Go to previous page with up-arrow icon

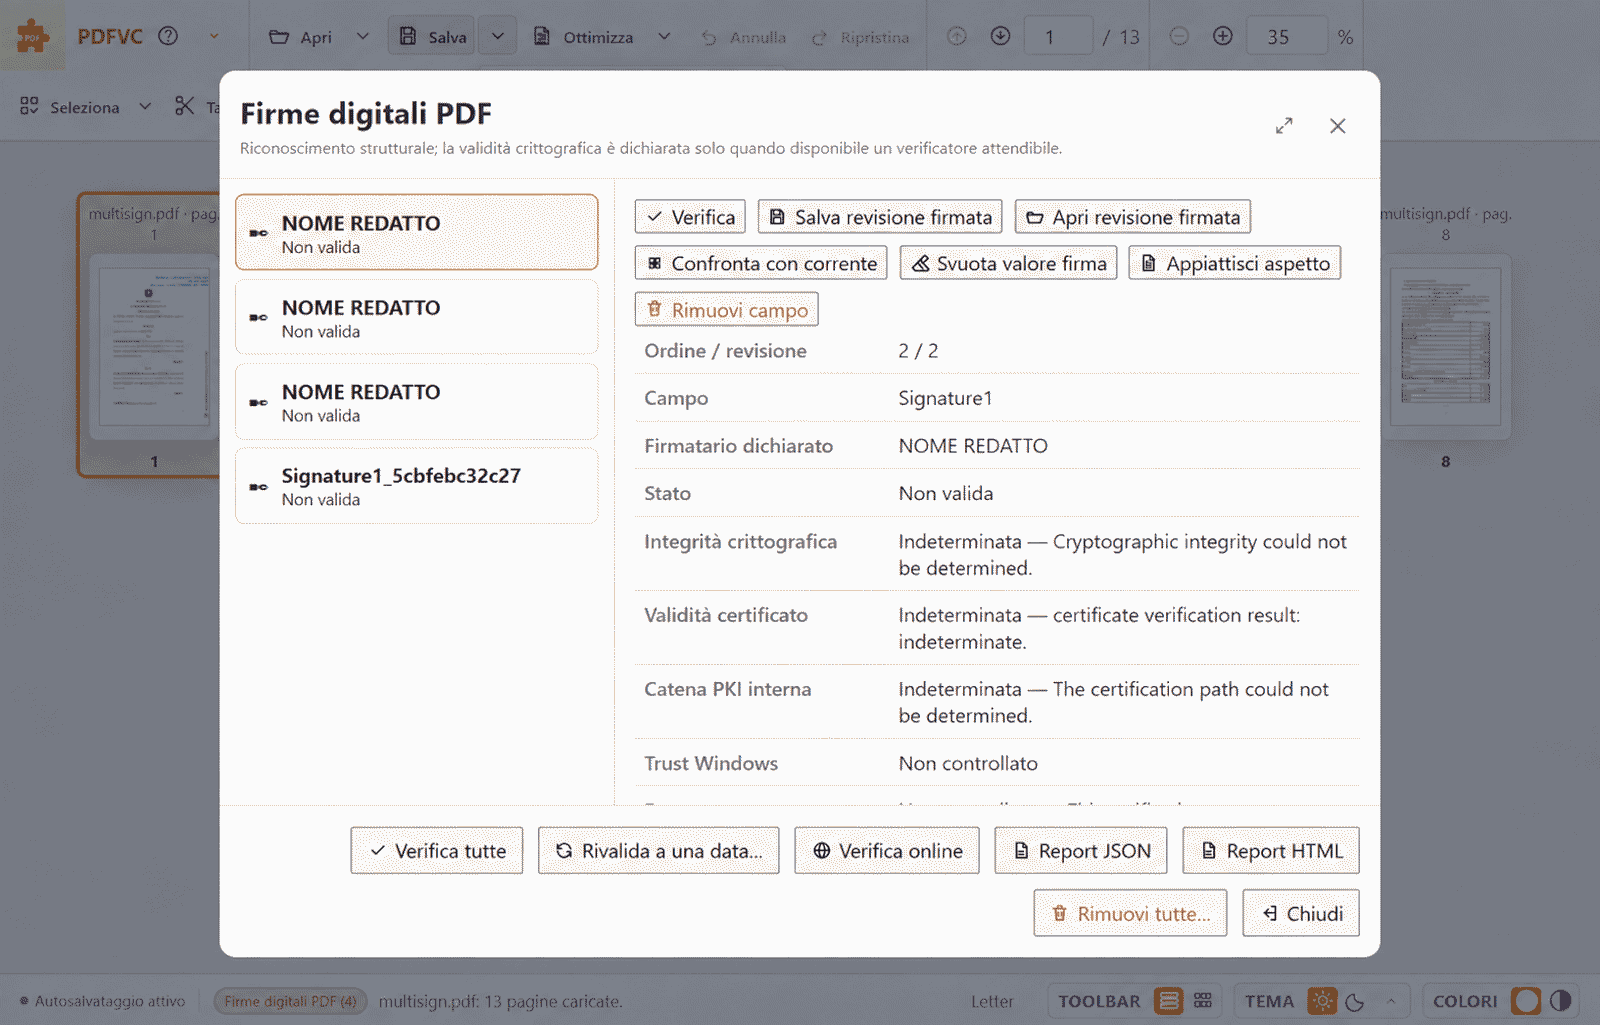[957, 36]
